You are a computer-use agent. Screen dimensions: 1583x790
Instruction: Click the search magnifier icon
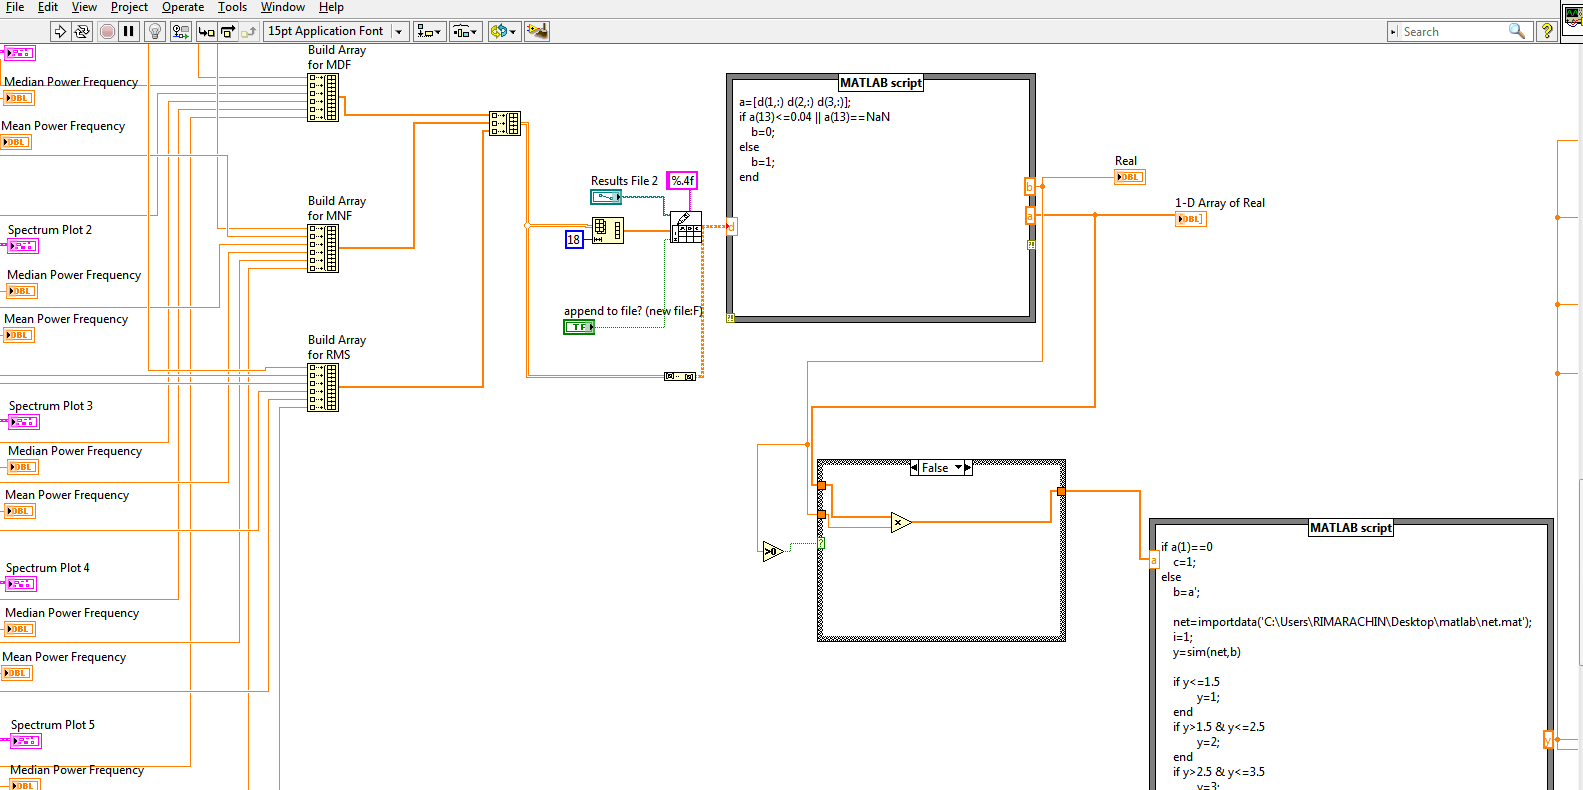1517,31
